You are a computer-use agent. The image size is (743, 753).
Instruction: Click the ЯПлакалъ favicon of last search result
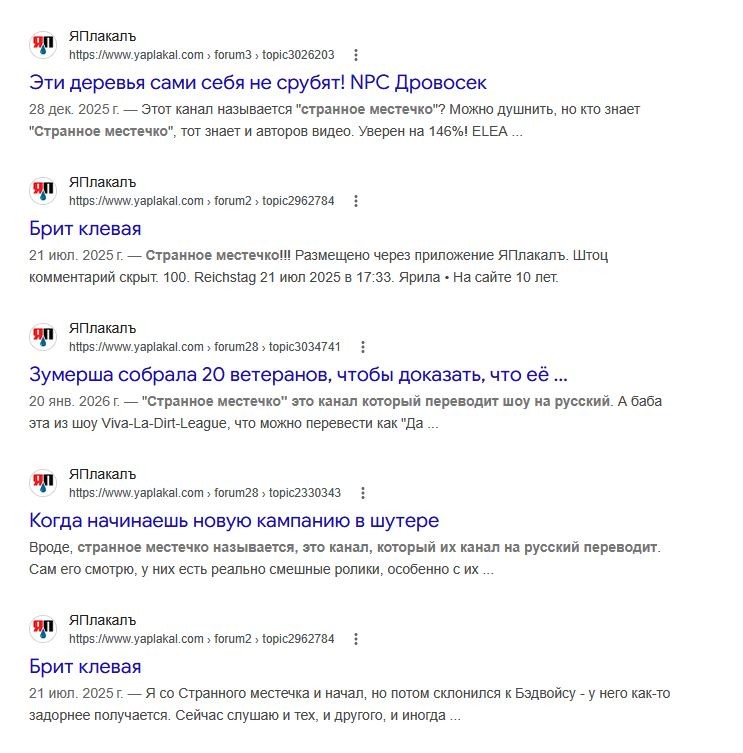coord(43,629)
